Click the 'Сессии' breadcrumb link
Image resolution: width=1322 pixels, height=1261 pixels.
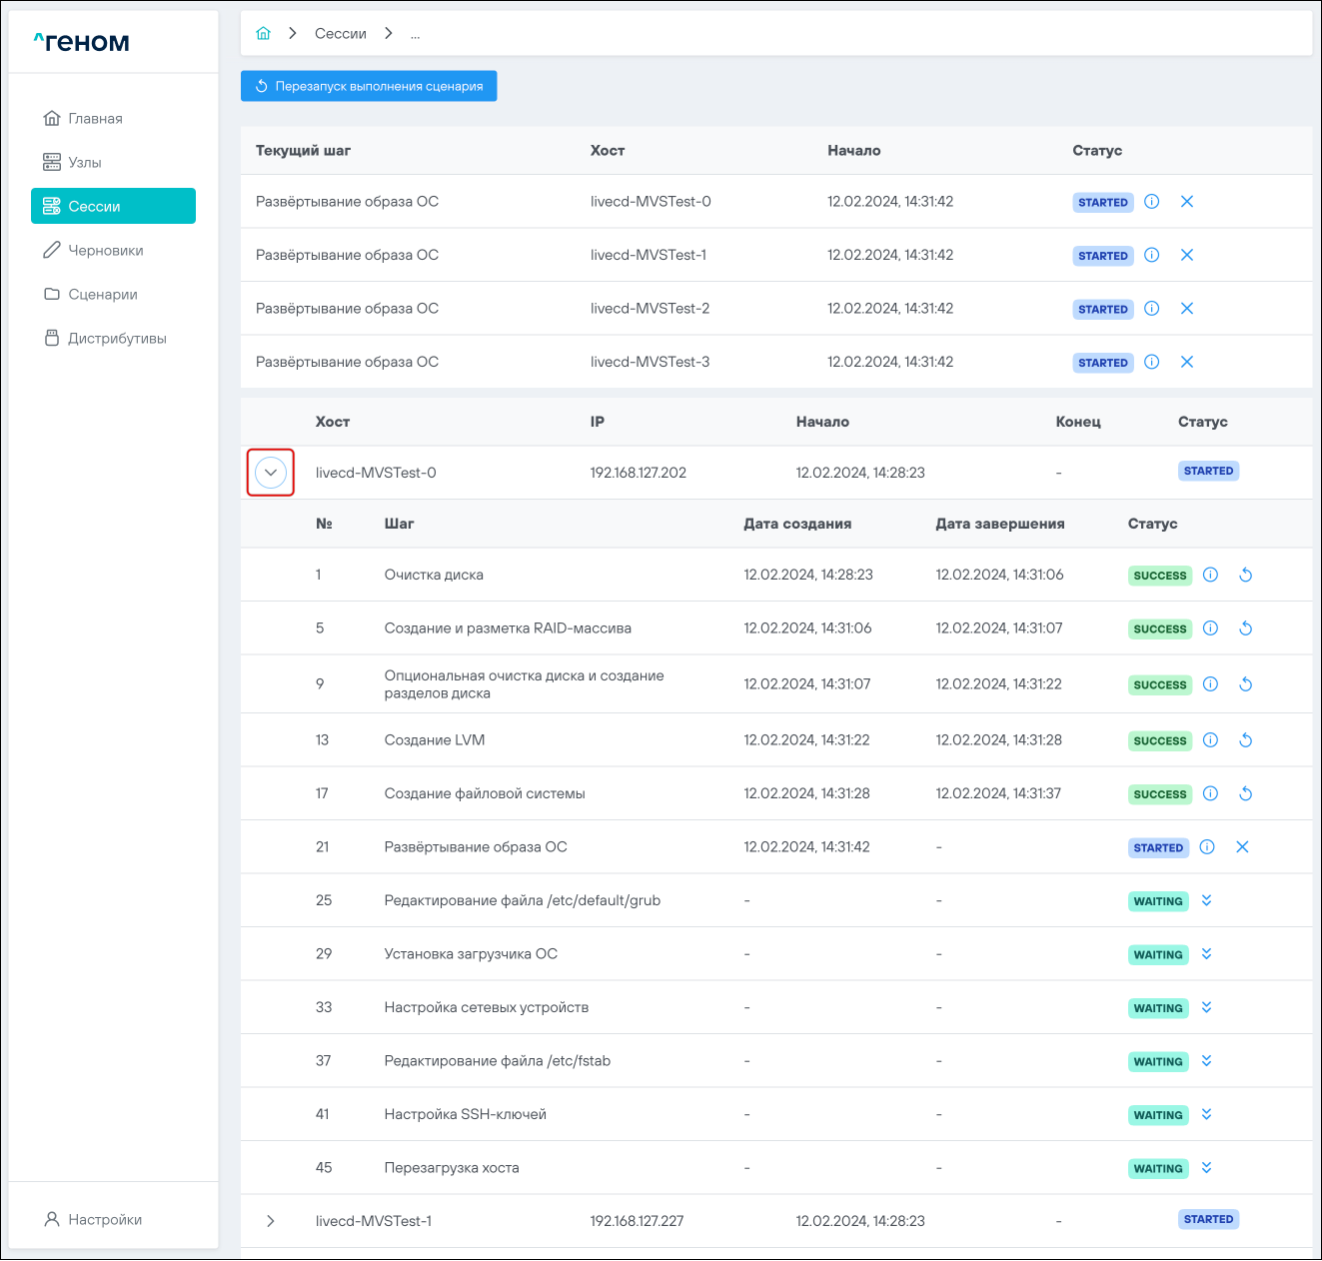pyautogui.click(x=340, y=33)
